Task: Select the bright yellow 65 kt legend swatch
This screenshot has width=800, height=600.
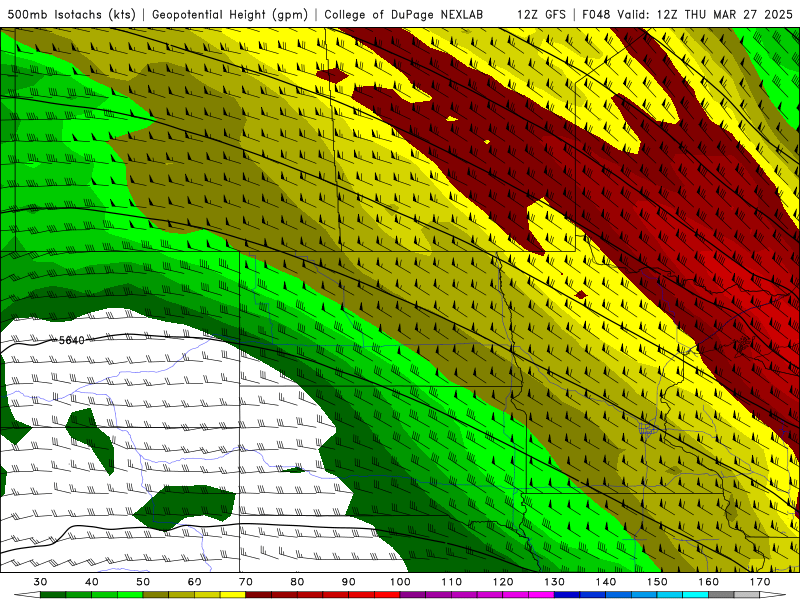Action: [233, 595]
